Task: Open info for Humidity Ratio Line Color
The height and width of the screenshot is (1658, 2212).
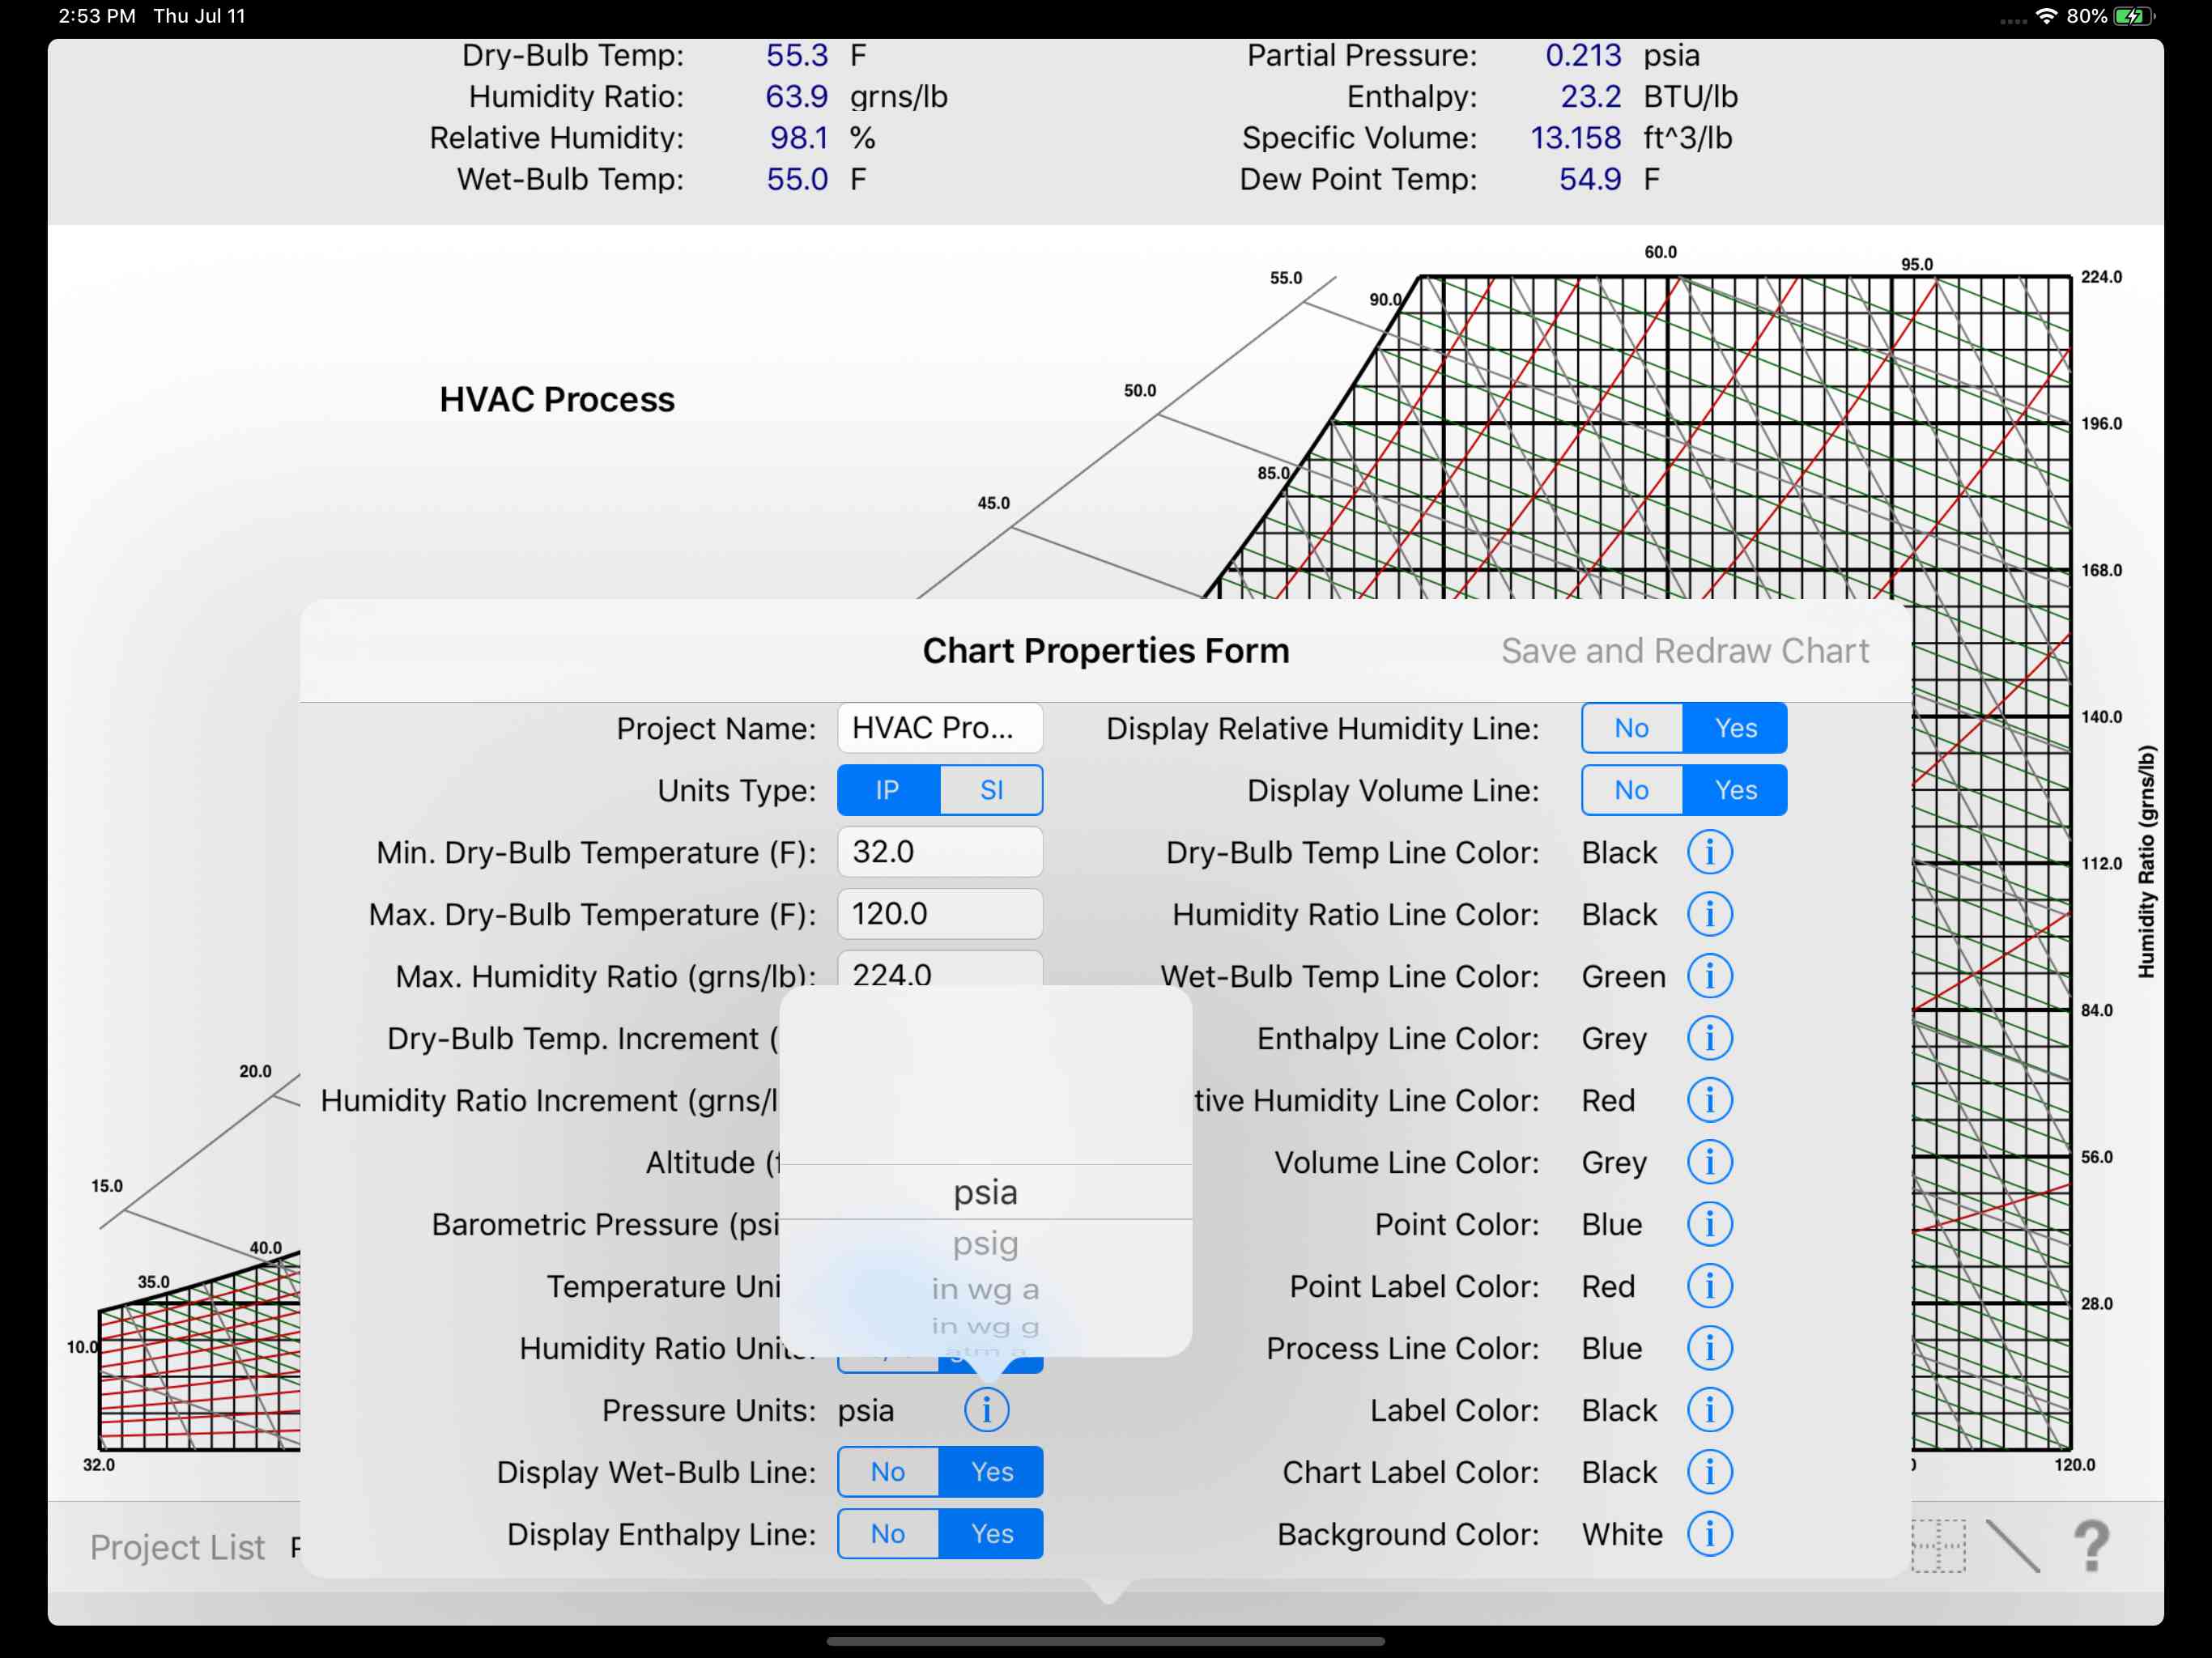Action: pos(1709,914)
